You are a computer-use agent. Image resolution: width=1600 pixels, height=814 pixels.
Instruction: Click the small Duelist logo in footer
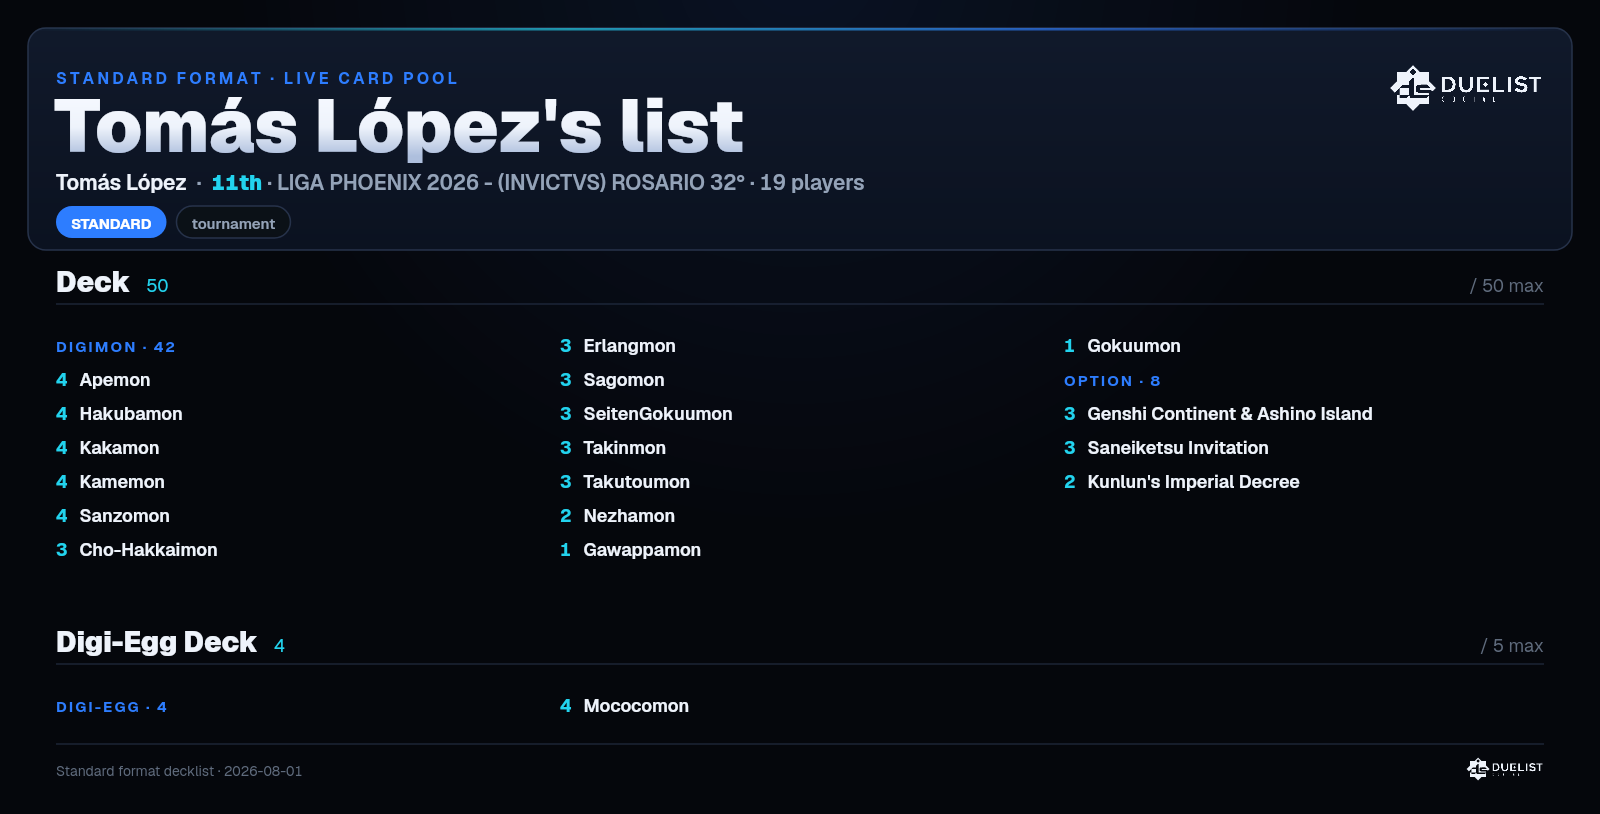pos(1505,768)
